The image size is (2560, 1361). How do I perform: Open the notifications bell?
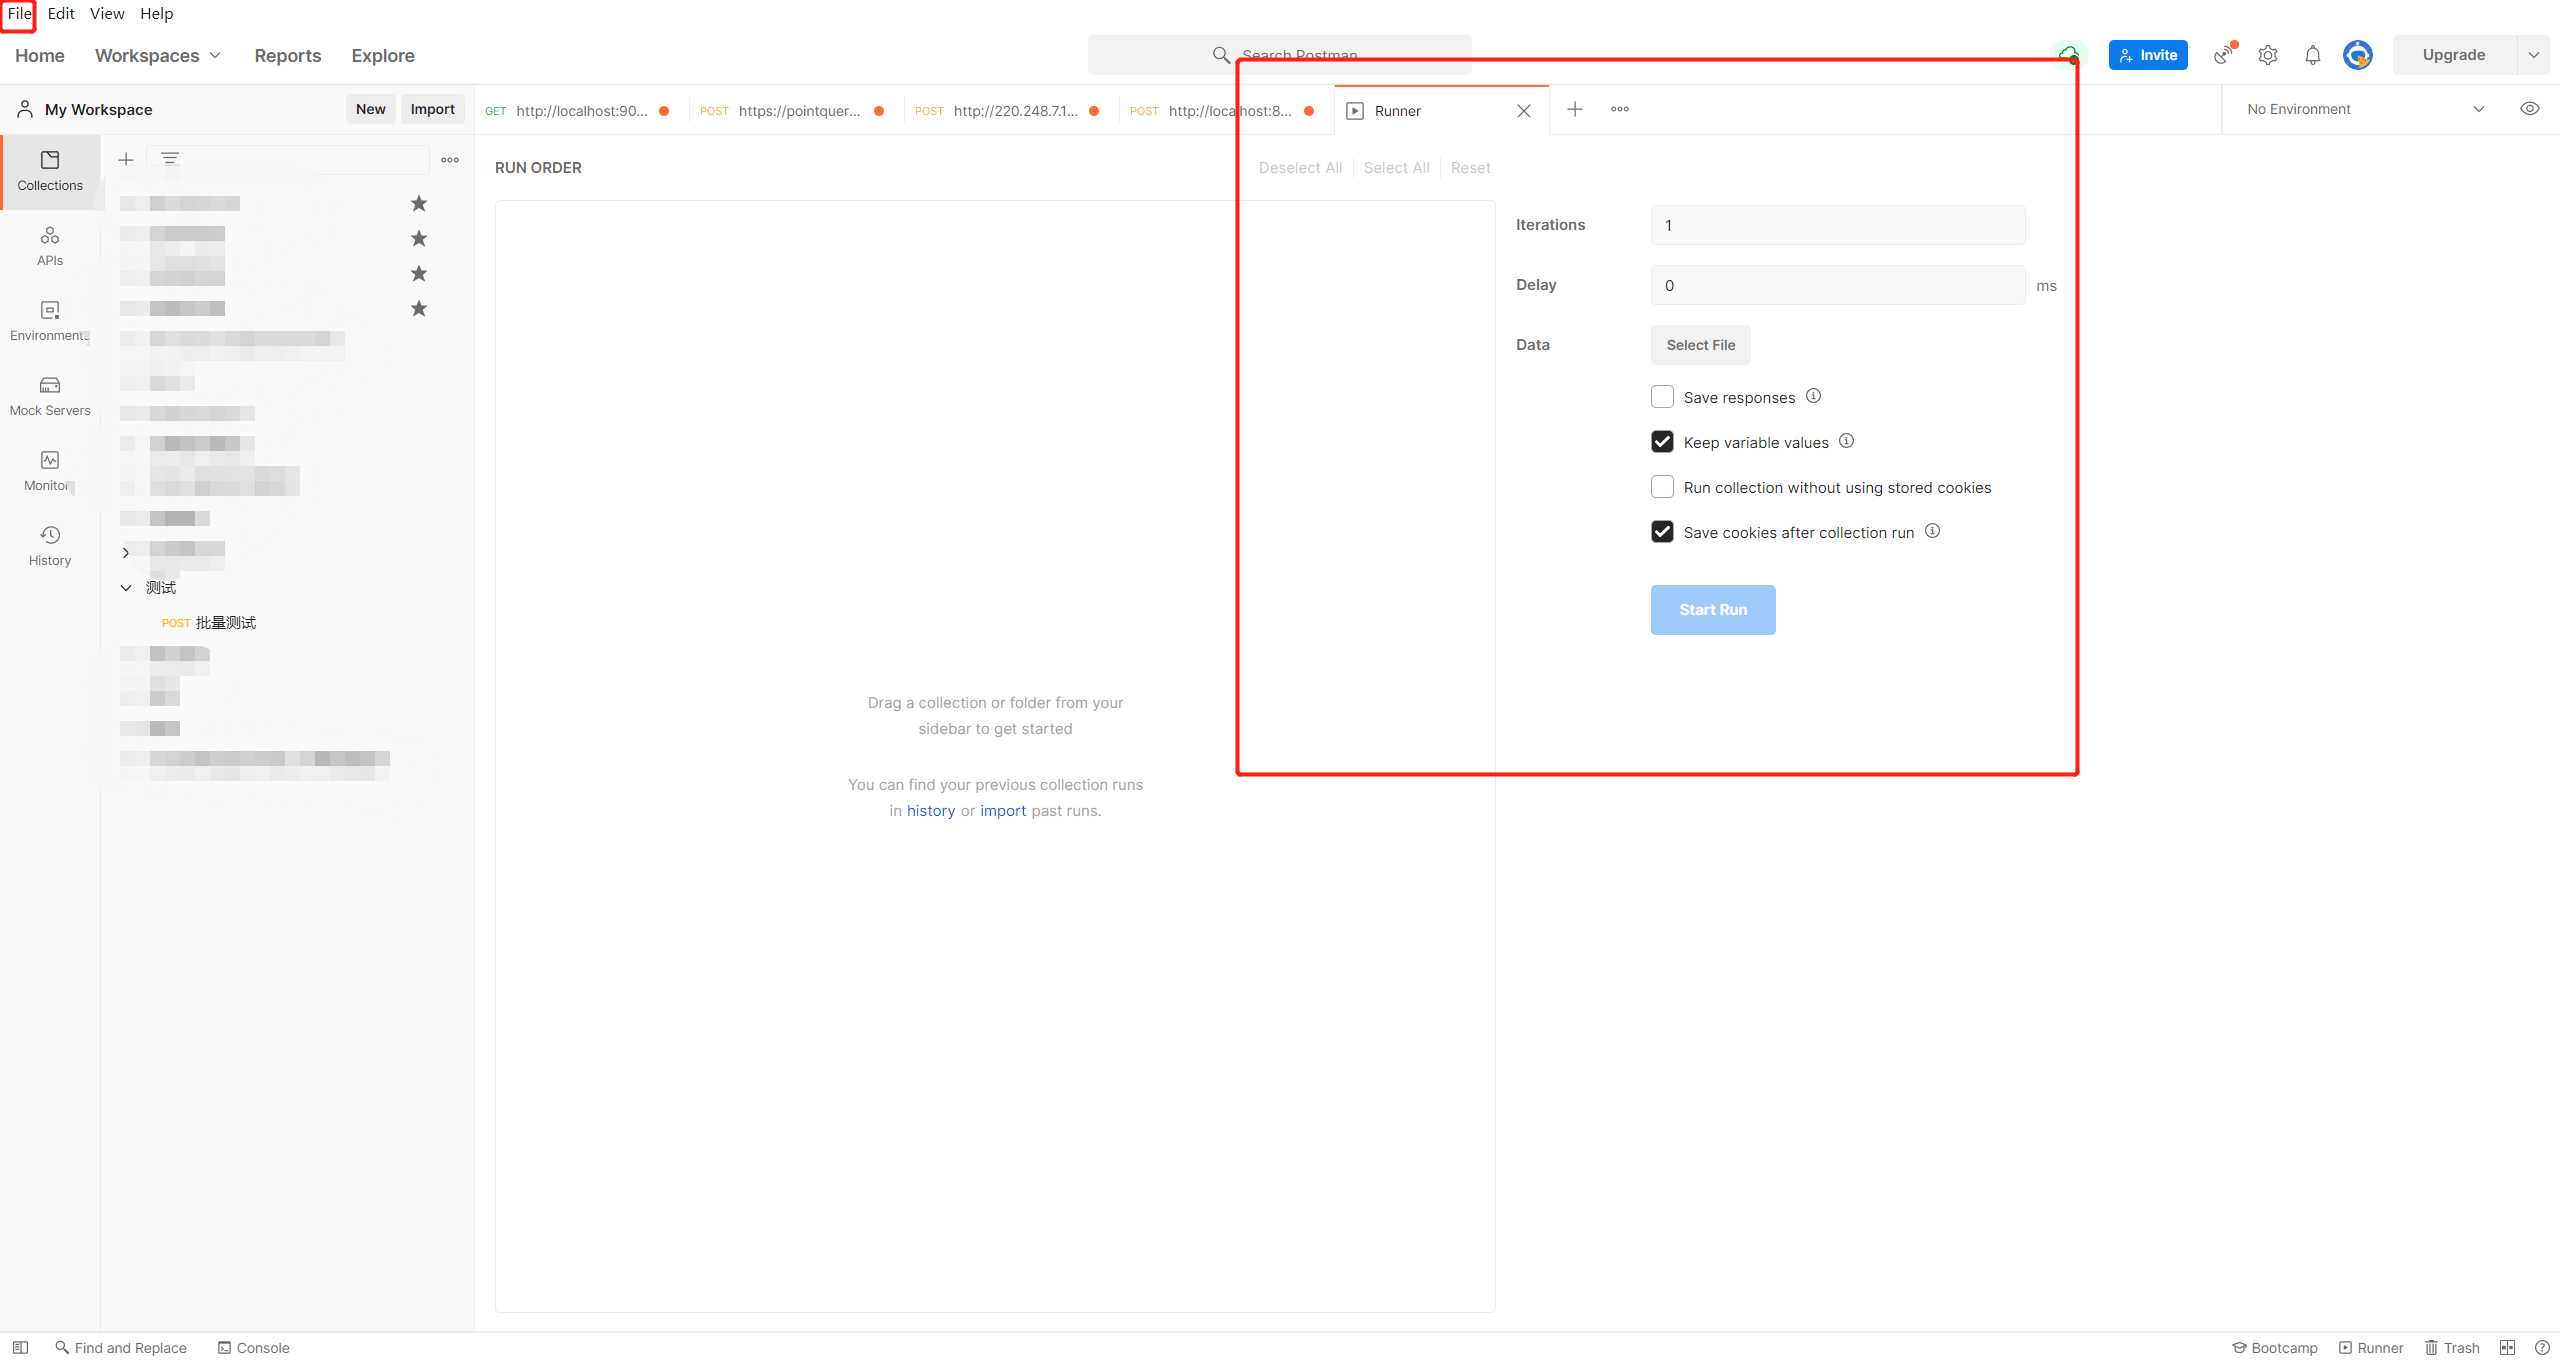point(2312,55)
